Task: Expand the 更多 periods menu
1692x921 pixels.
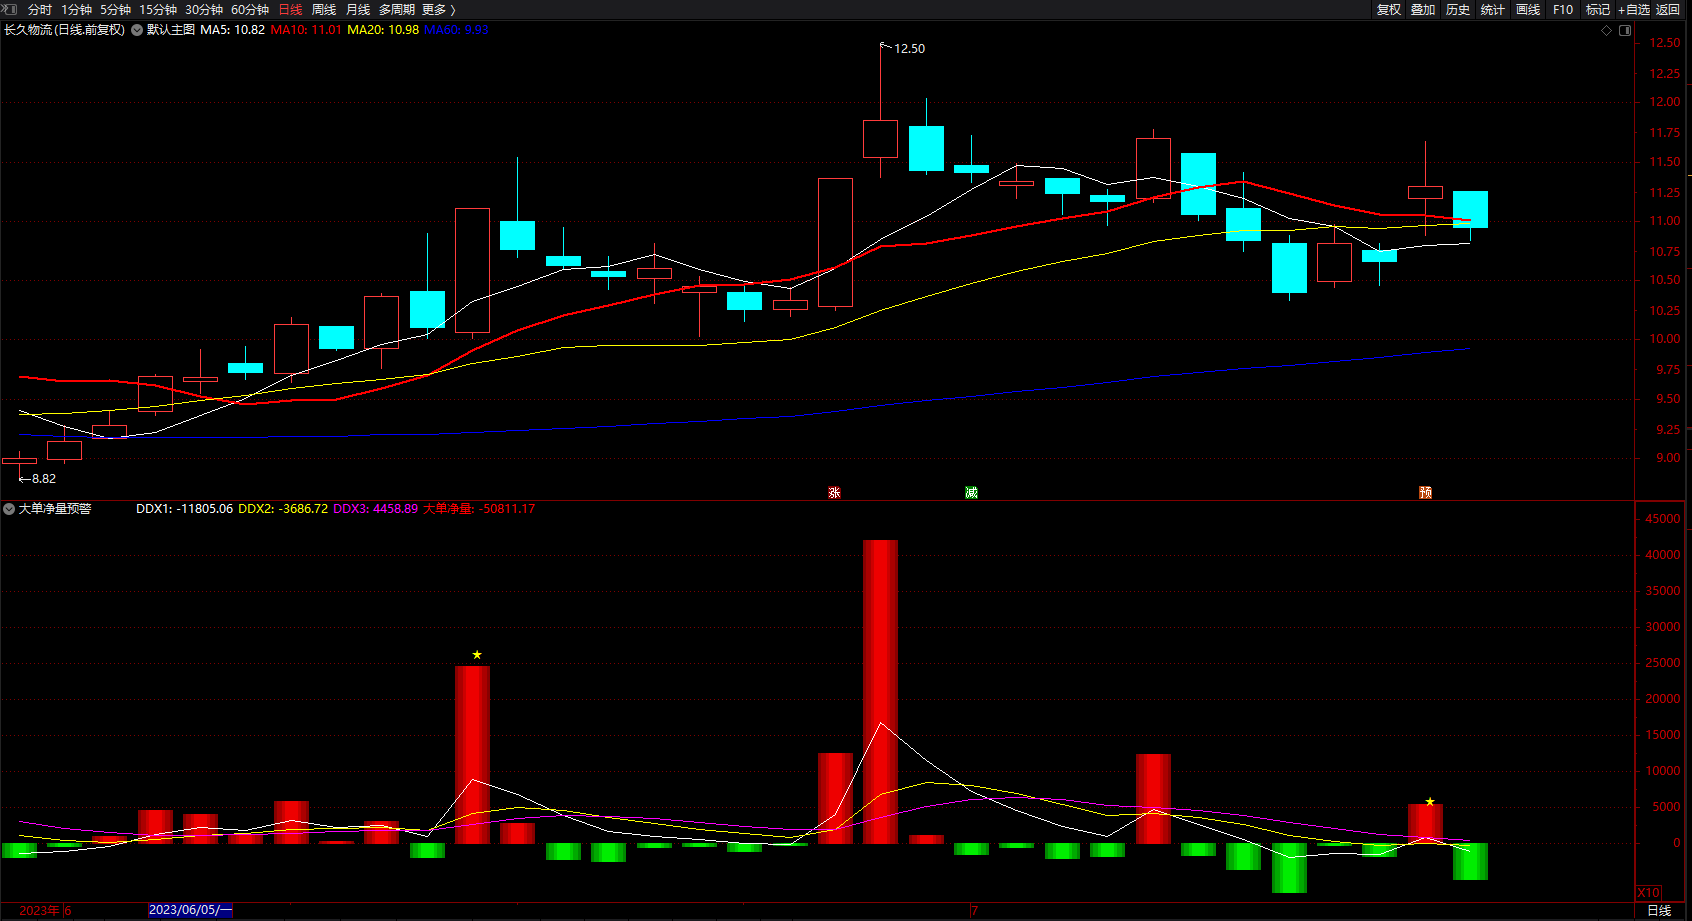Action: [x=438, y=10]
